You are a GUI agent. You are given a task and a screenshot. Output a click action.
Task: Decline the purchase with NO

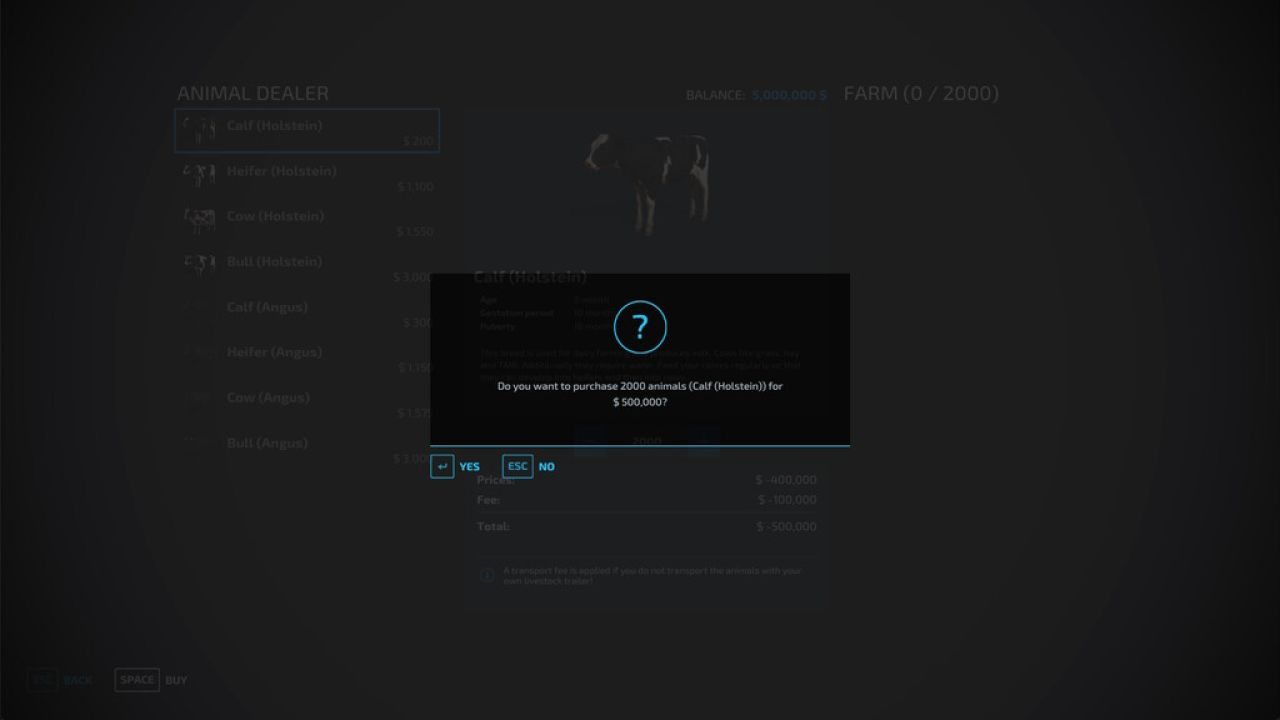pos(529,467)
